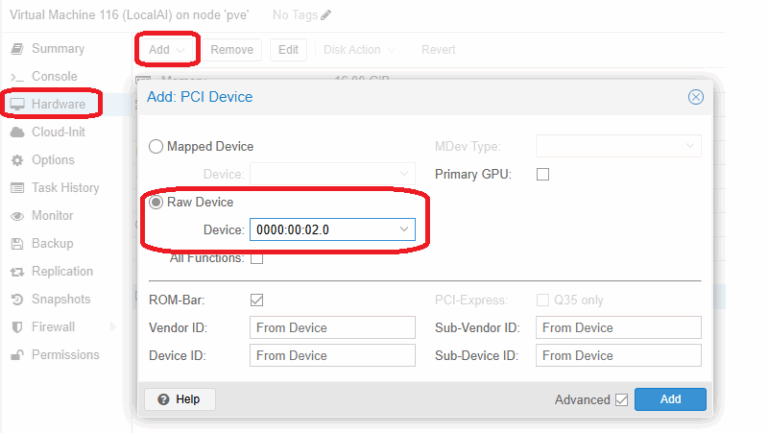Viewport: 768px width, 433px height.
Task: Check the Primary GPU checkbox
Action: pos(543,174)
